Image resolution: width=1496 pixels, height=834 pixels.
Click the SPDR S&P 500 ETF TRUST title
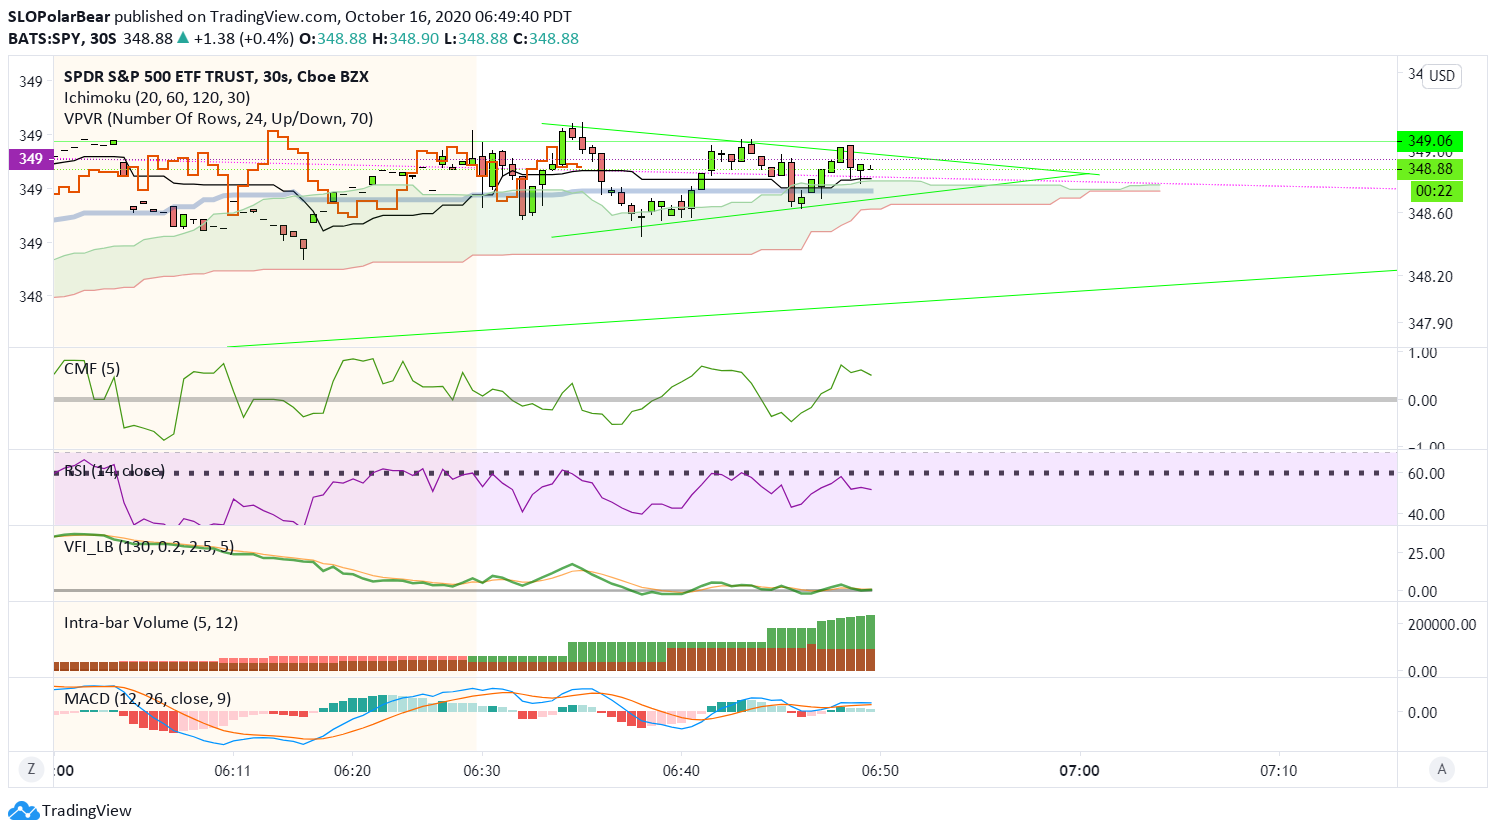216,76
